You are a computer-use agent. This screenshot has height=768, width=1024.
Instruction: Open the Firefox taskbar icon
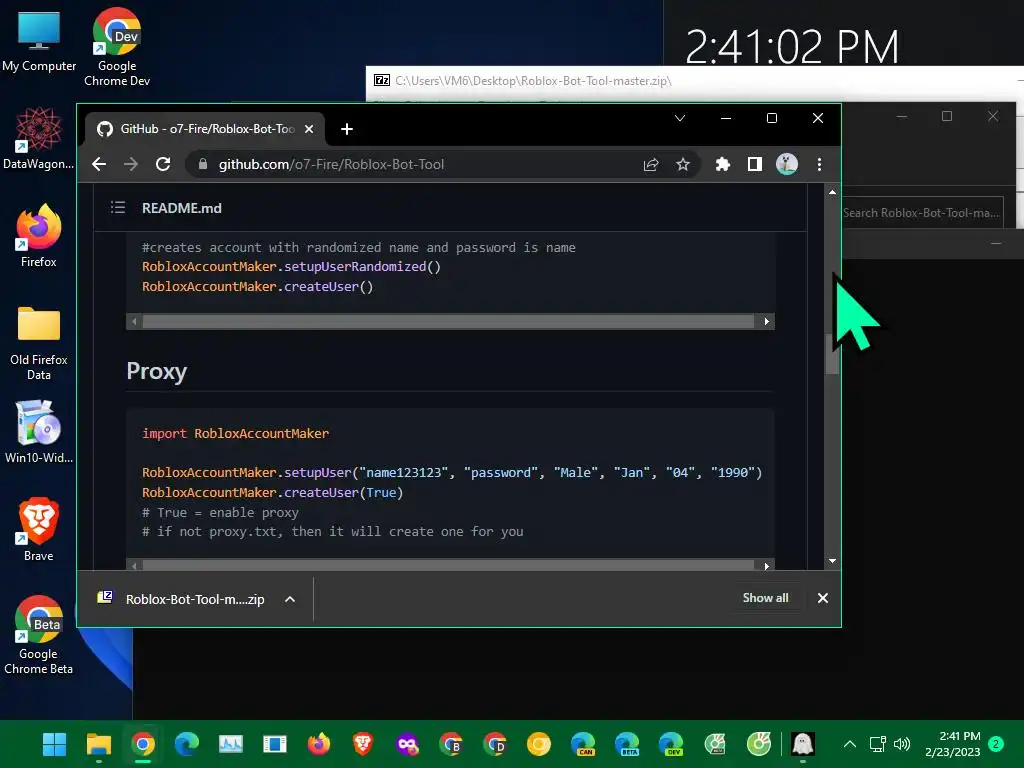(319, 744)
